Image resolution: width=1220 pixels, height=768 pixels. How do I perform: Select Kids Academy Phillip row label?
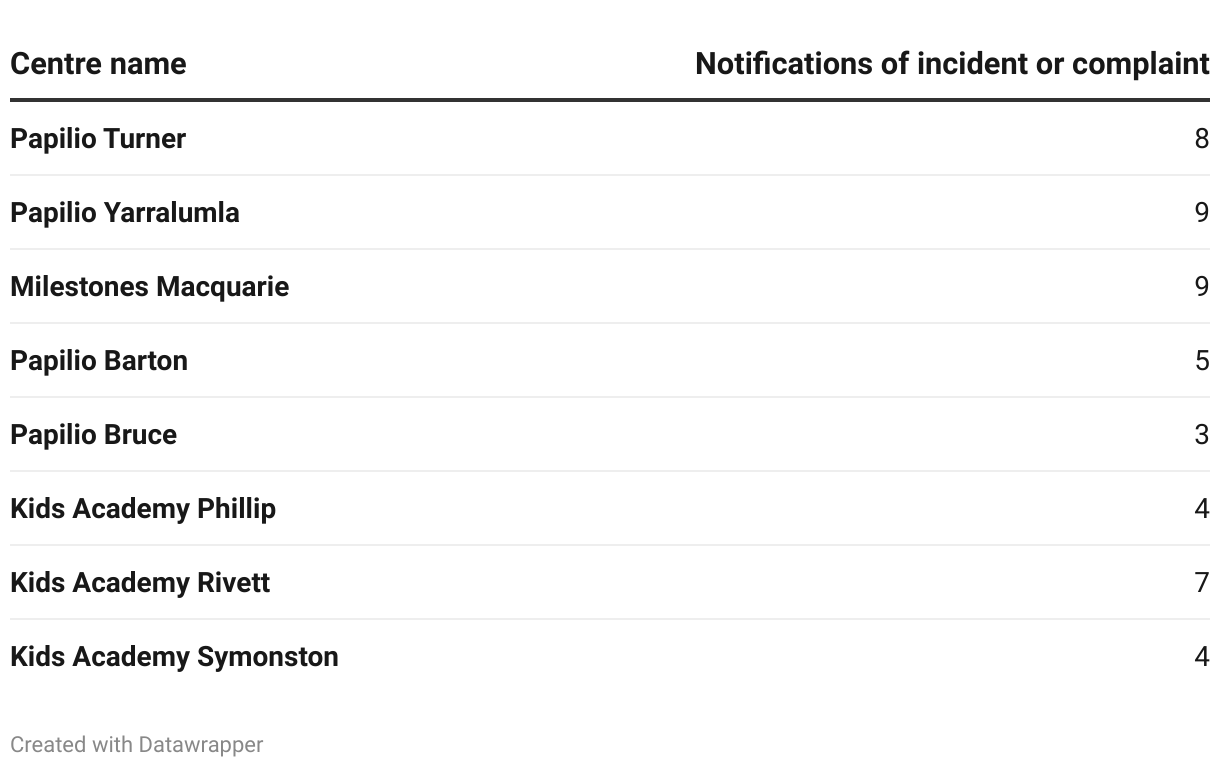pyautogui.click(x=143, y=508)
